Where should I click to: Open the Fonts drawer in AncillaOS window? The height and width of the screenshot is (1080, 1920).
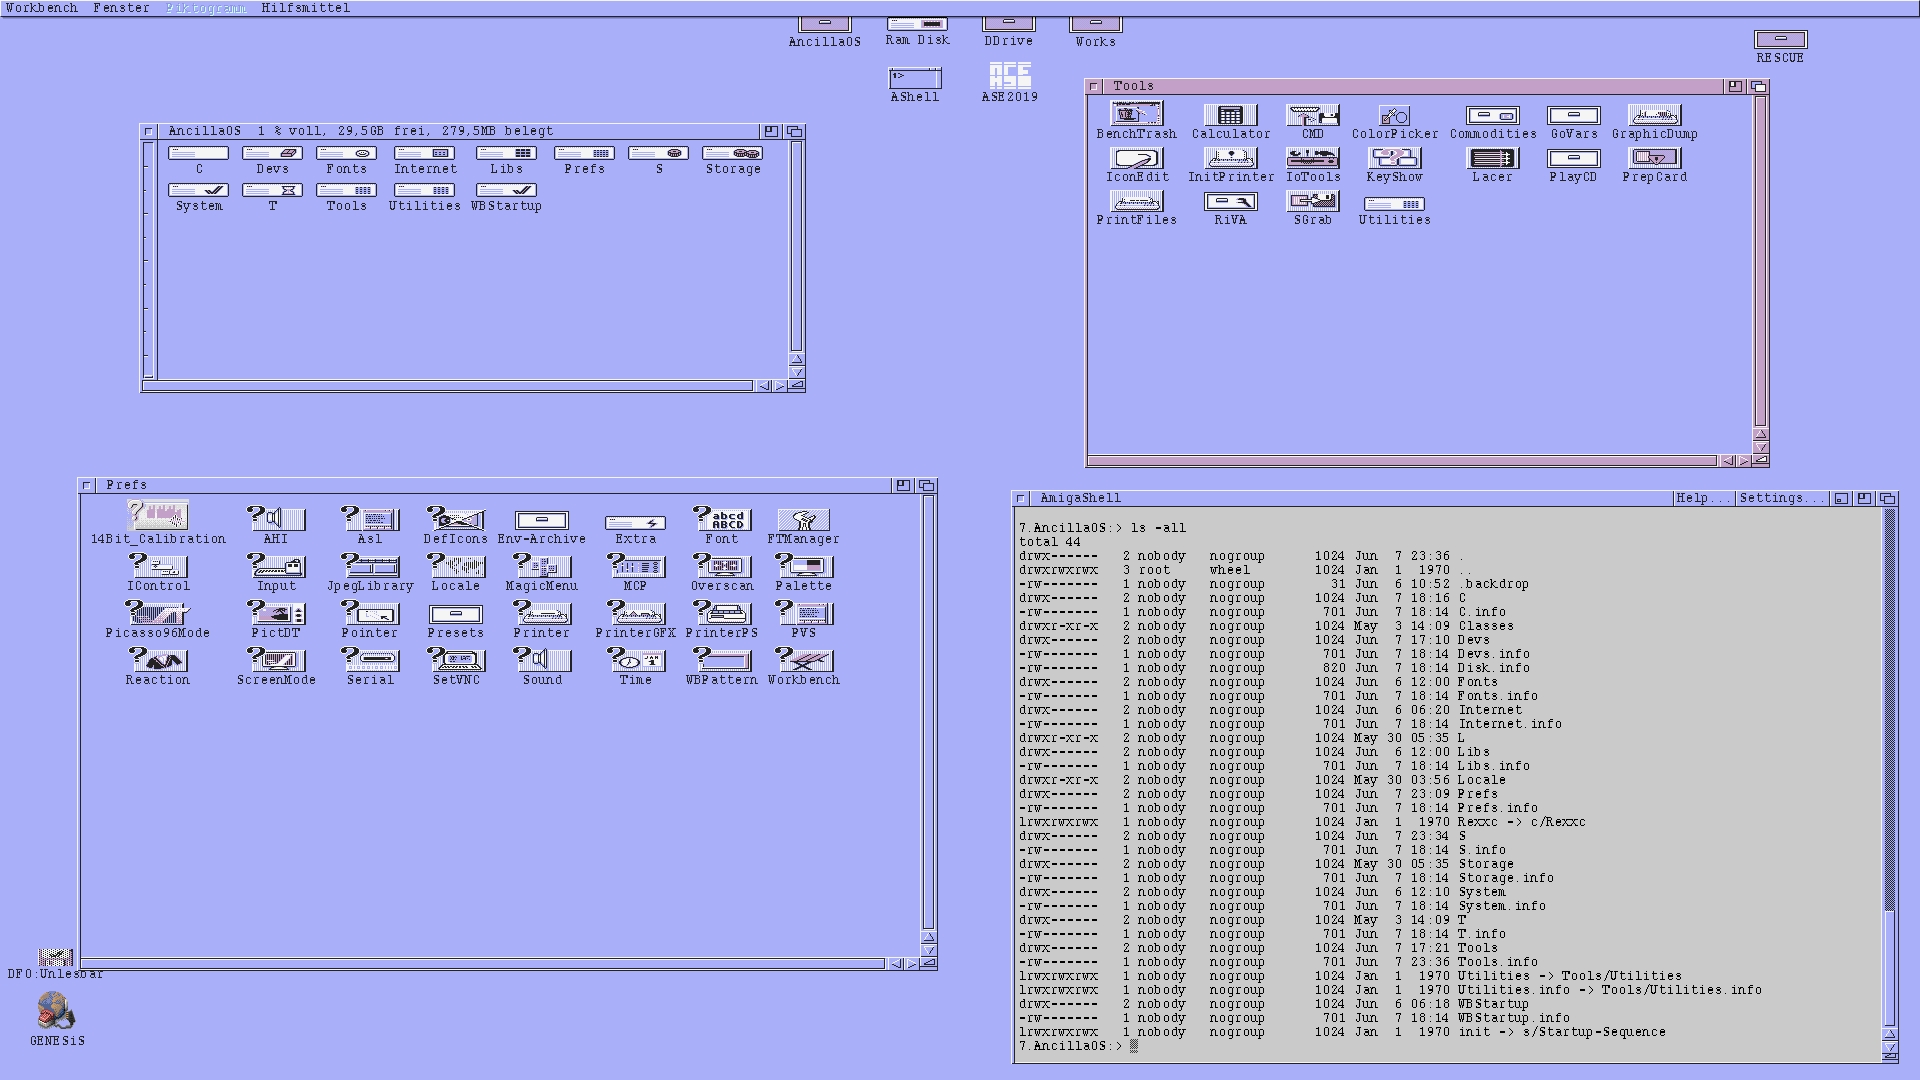[346, 154]
